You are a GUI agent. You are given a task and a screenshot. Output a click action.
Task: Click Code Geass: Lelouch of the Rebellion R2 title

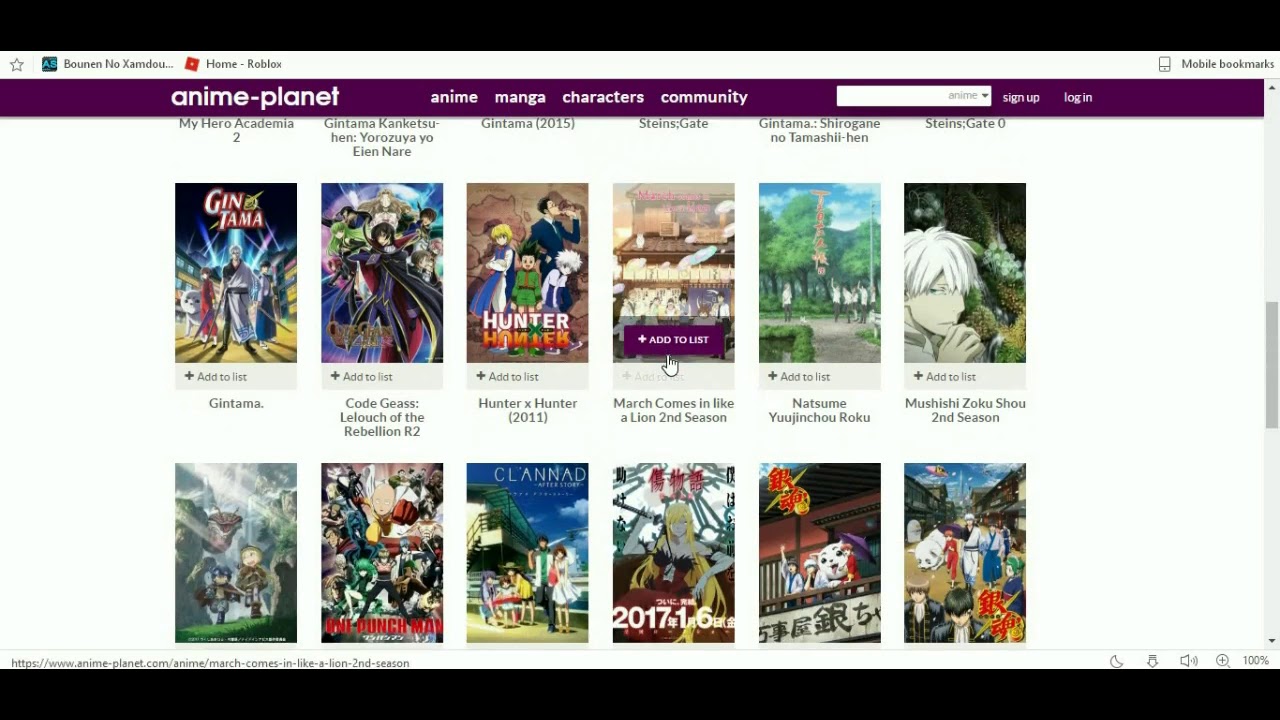[x=382, y=417]
